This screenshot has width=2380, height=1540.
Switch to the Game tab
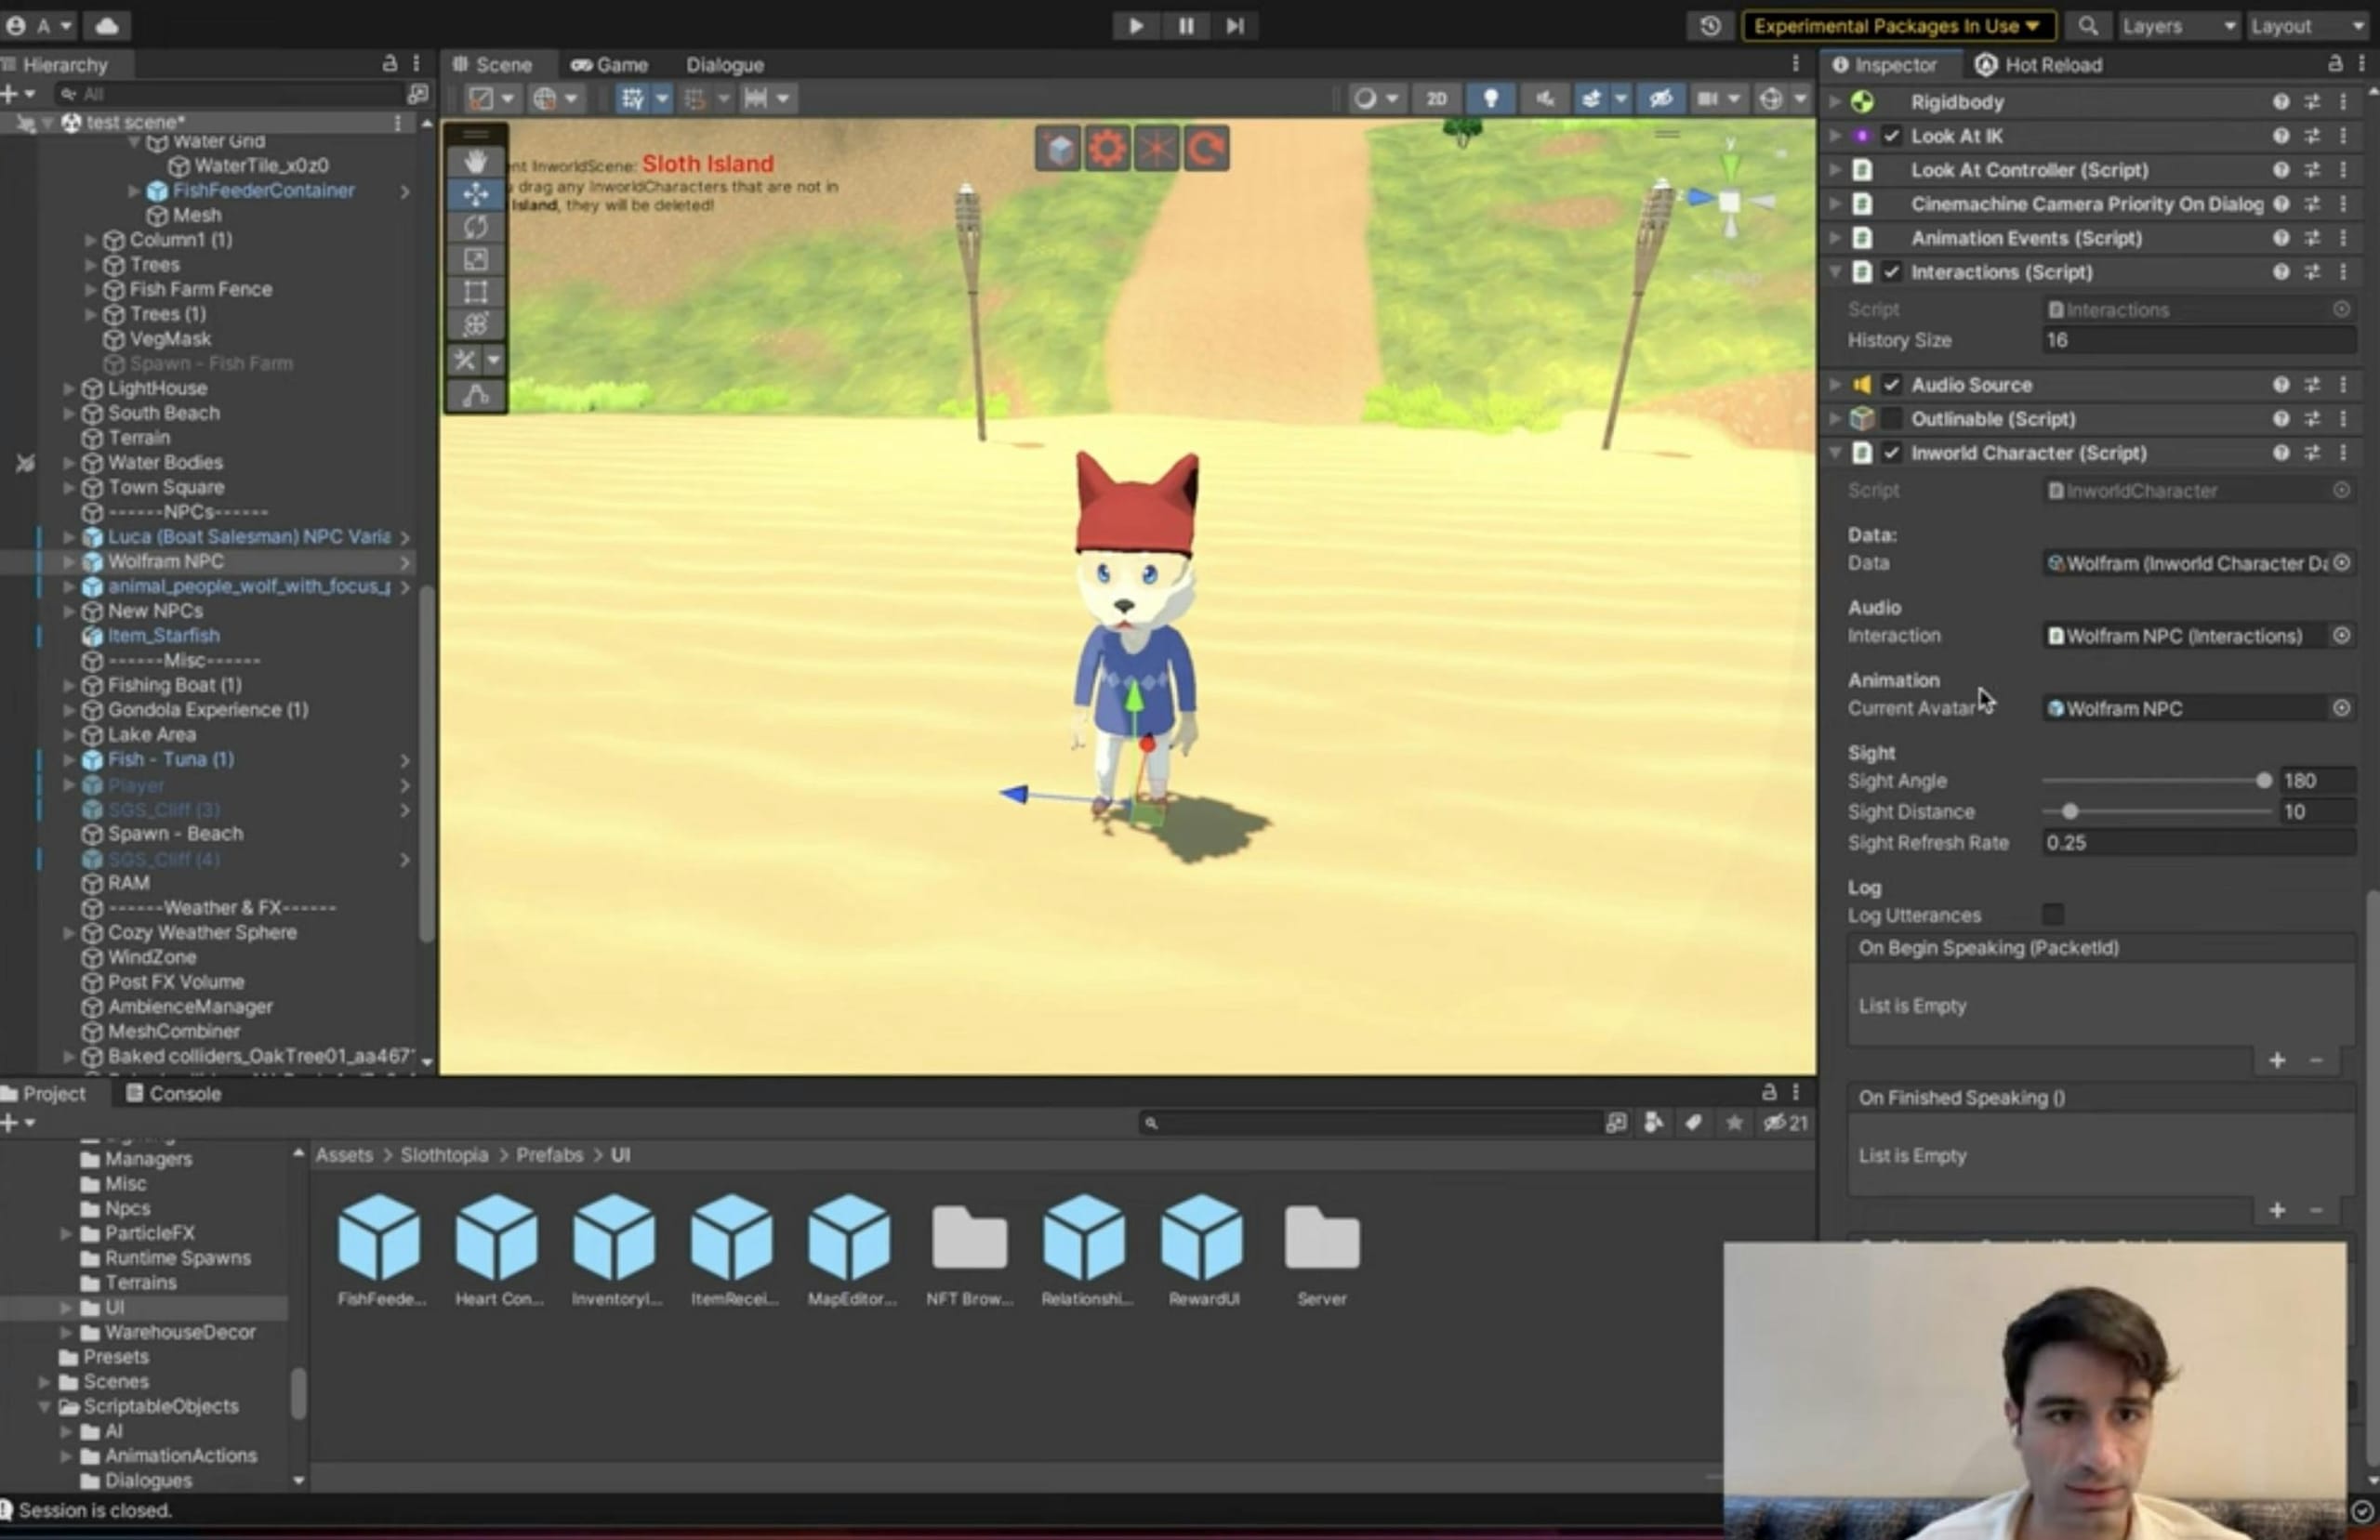(610, 65)
